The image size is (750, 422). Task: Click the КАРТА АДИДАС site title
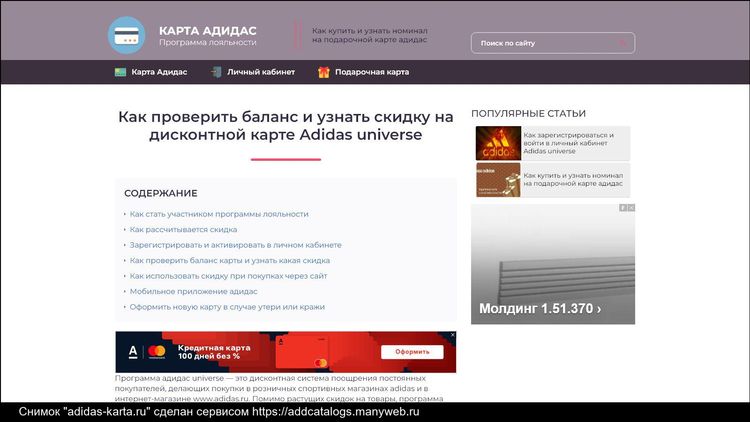coord(208,31)
